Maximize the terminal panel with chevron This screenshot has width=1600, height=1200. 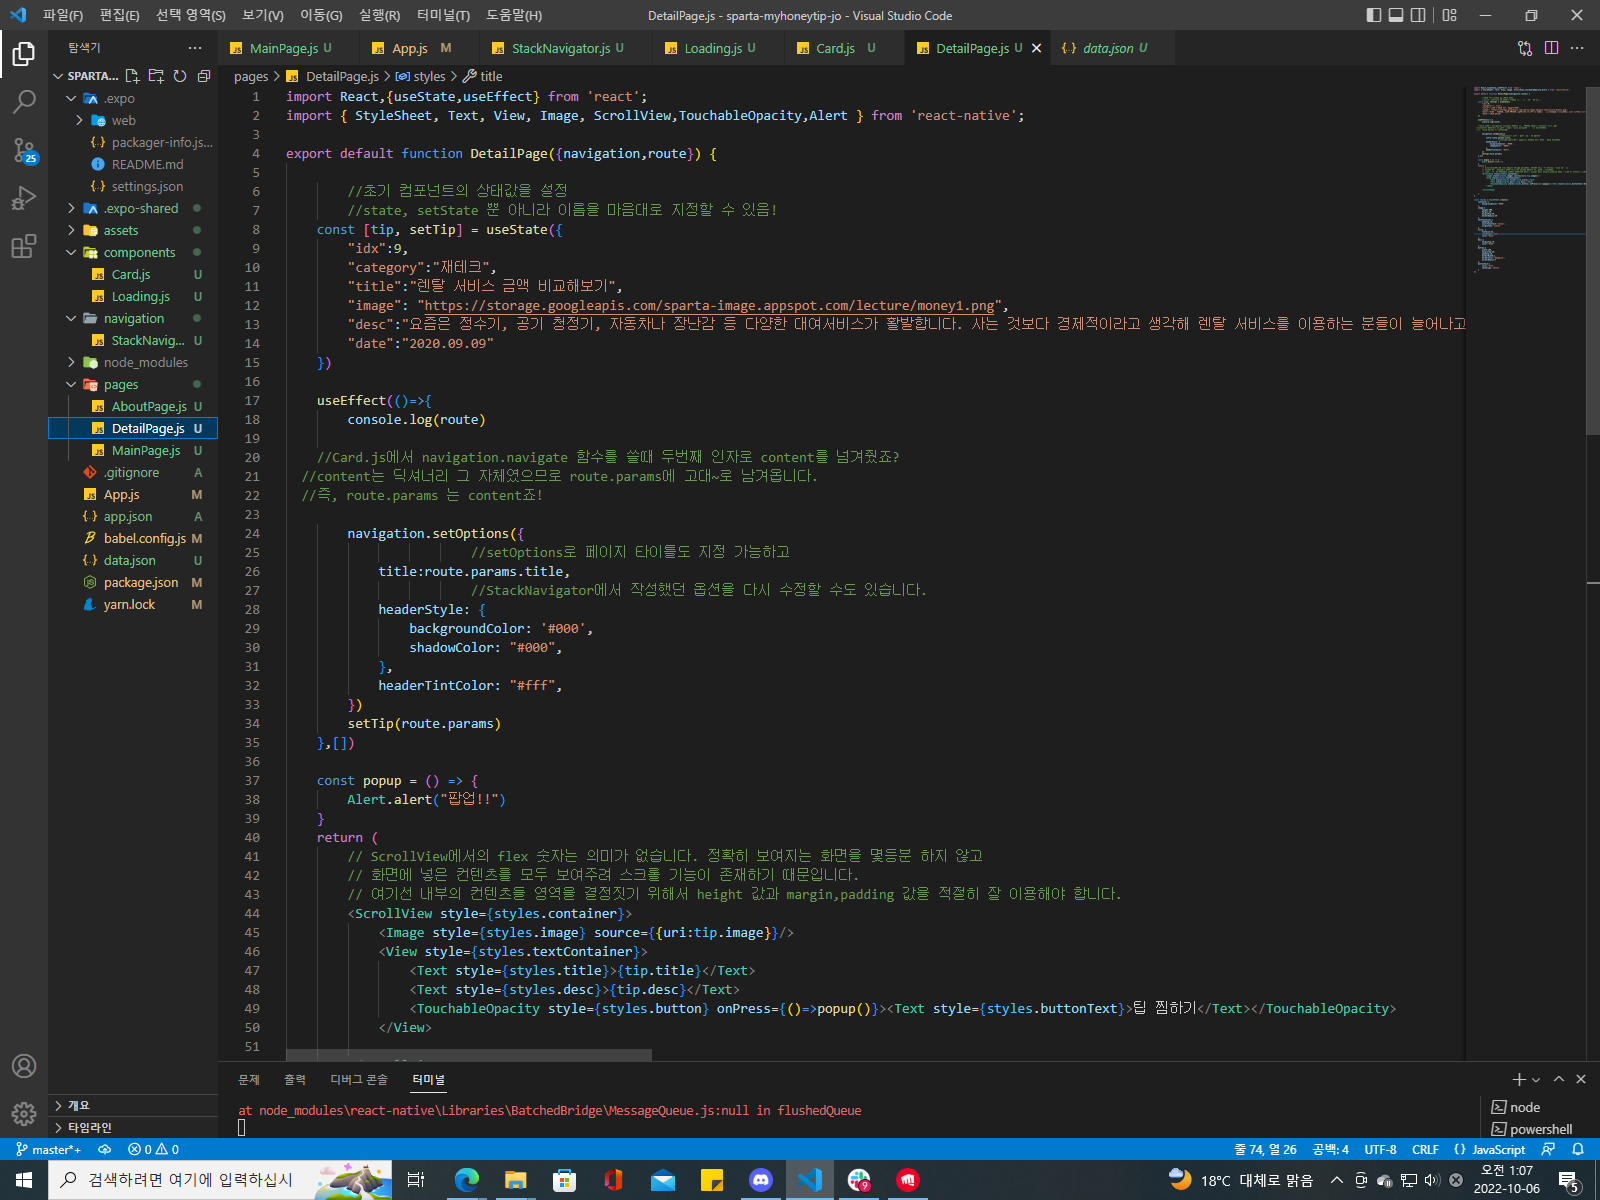1559,1079
